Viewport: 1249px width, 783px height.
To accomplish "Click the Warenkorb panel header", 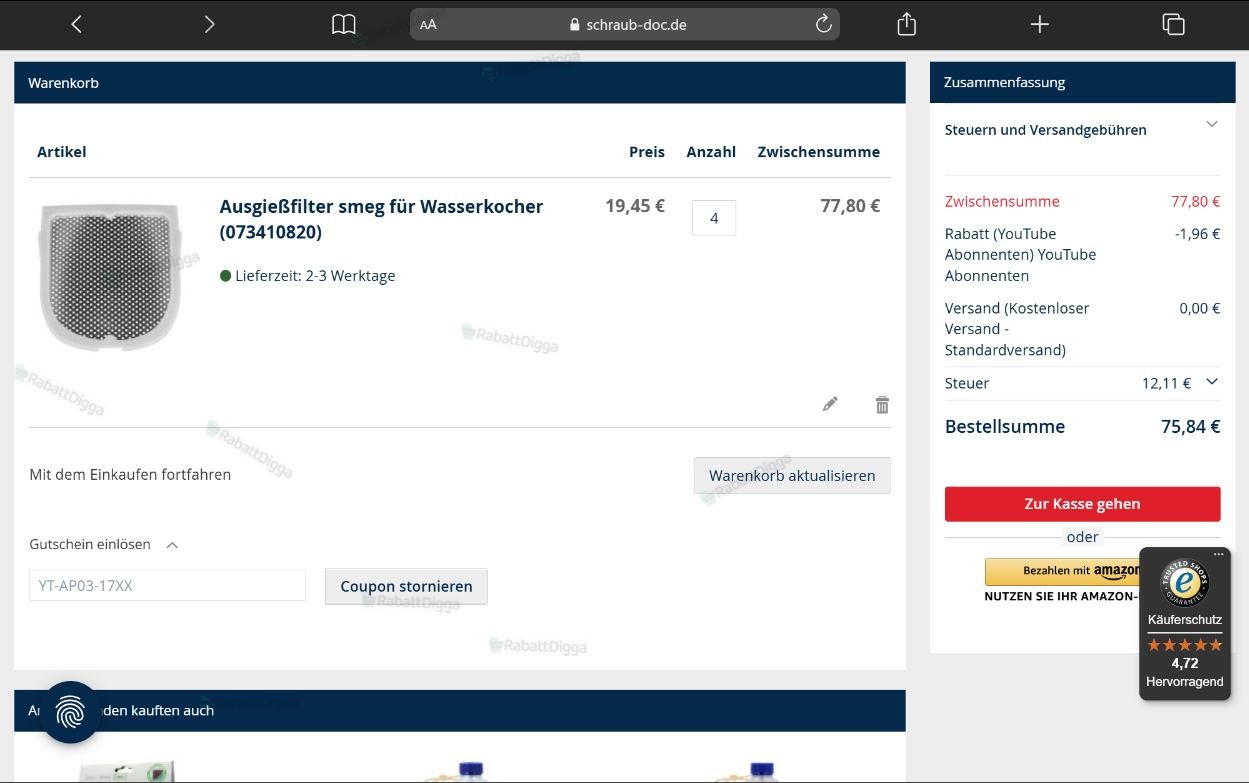I will pos(460,83).
